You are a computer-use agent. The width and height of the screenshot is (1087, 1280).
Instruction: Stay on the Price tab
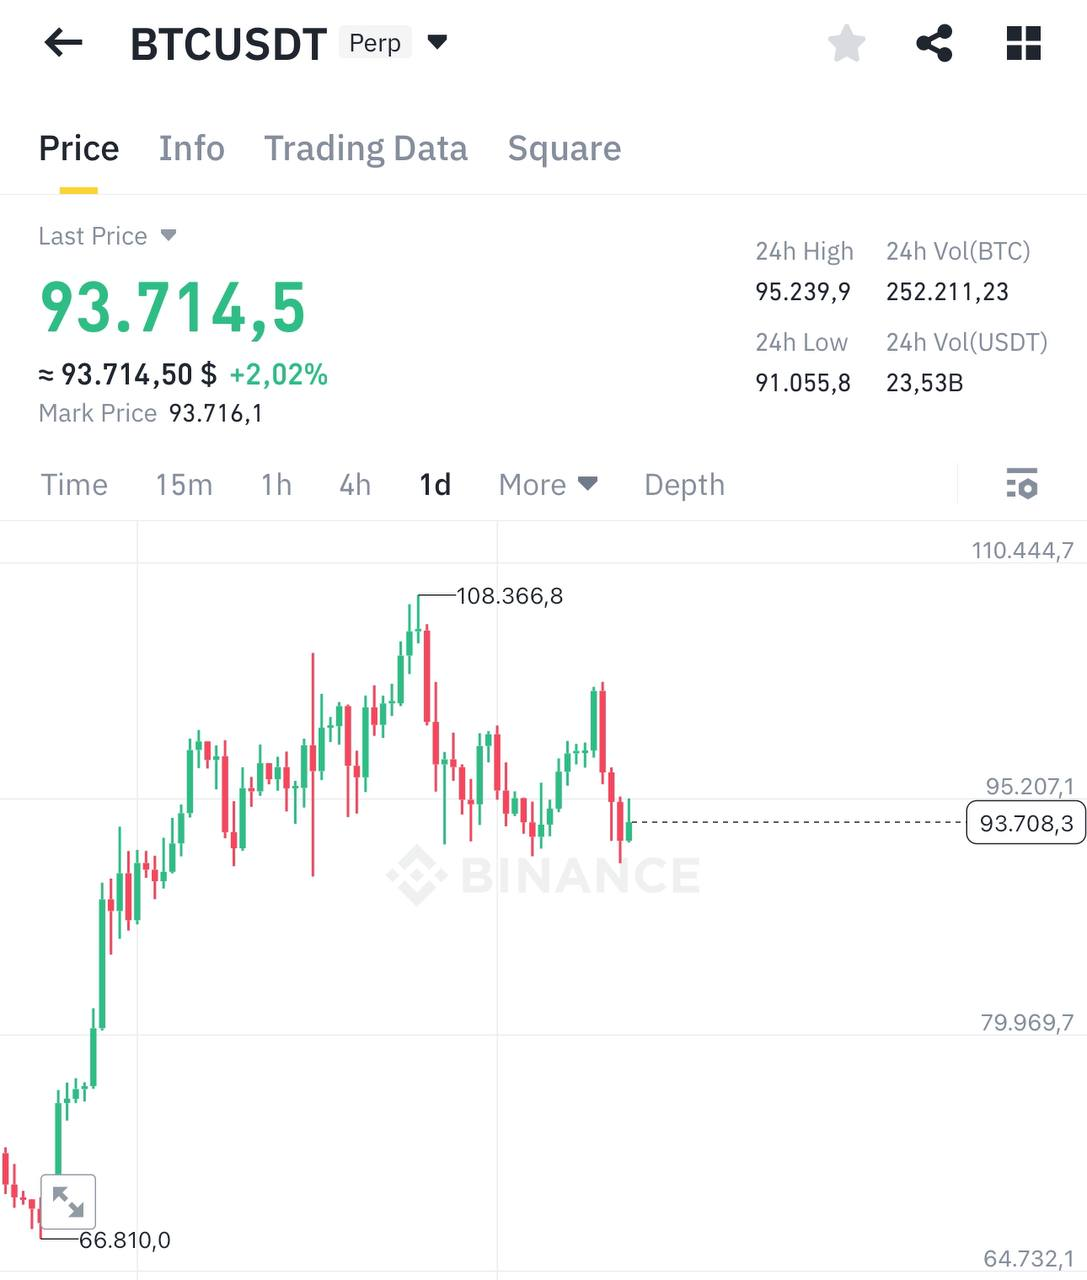(78, 148)
